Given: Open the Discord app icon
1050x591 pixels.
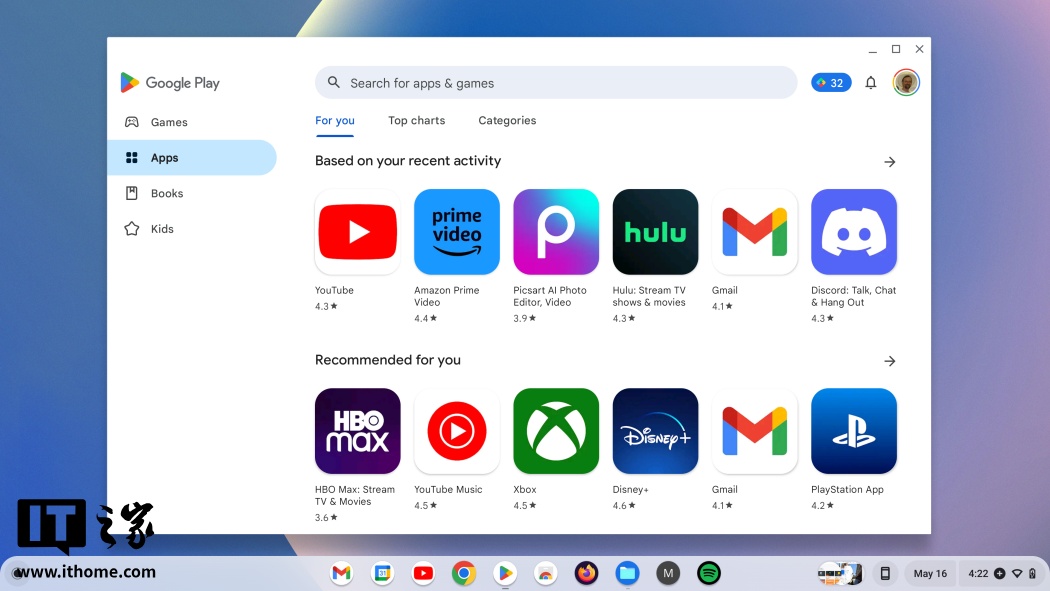Looking at the screenshot, I should (854, 232).
